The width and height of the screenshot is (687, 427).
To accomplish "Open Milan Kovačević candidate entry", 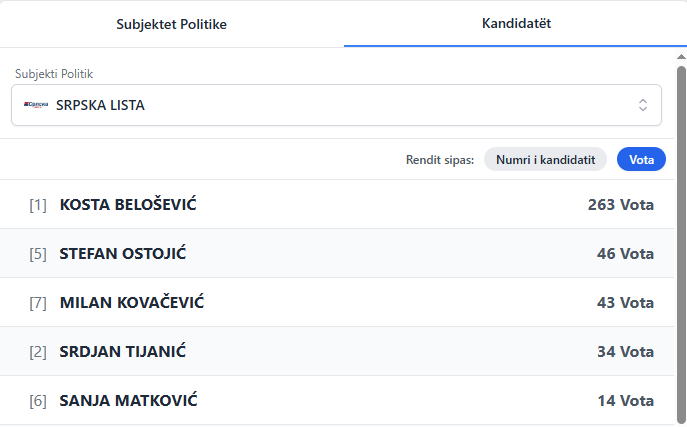I will (x=133, y=303).
